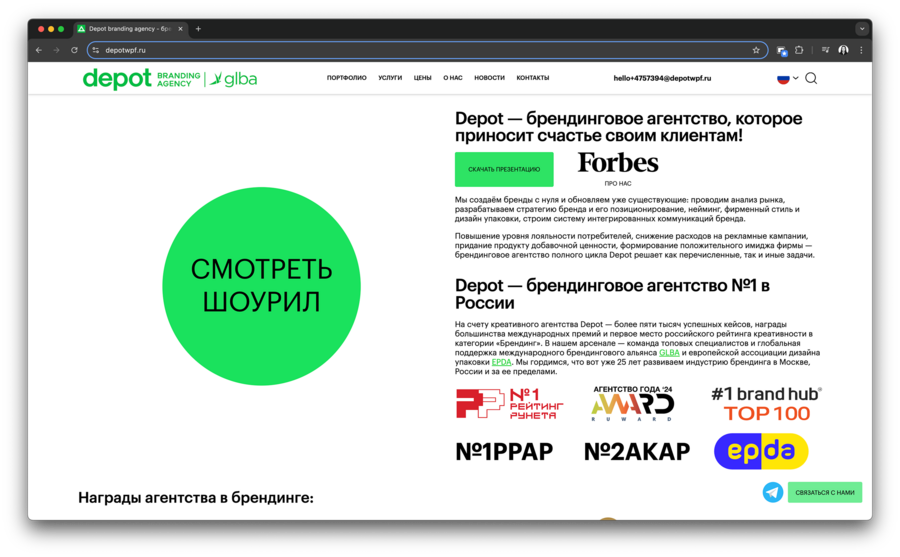Open the ПОРТФОЛИО menu item
The image size is (900, 557).
click(346, 78)
